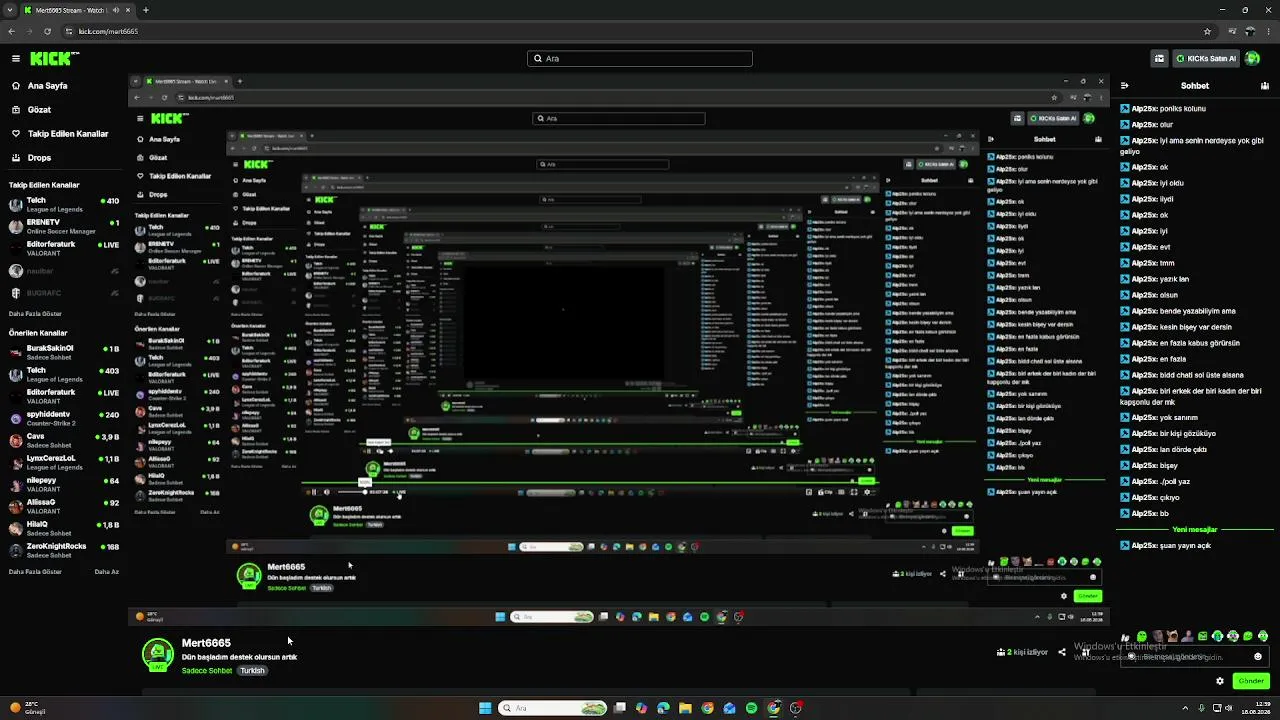Open Spotify from the taskbar
This screenshot has width=1280, height=720.
point(751,708)
